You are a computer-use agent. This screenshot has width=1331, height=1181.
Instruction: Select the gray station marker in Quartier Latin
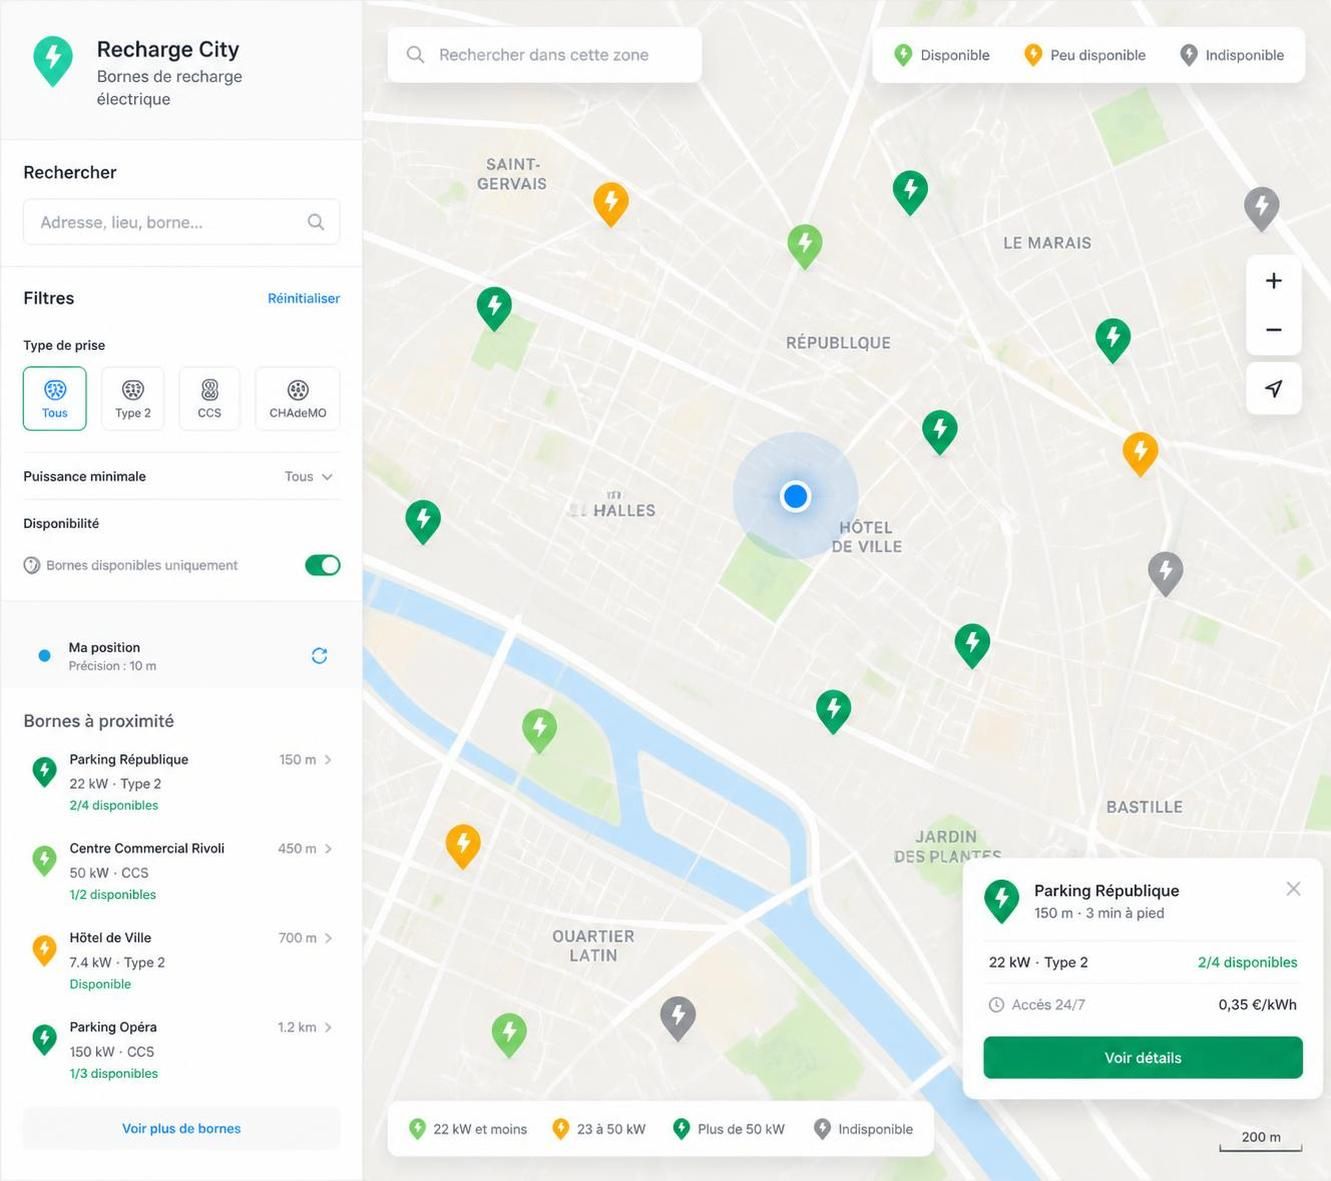pos(678,1018)
